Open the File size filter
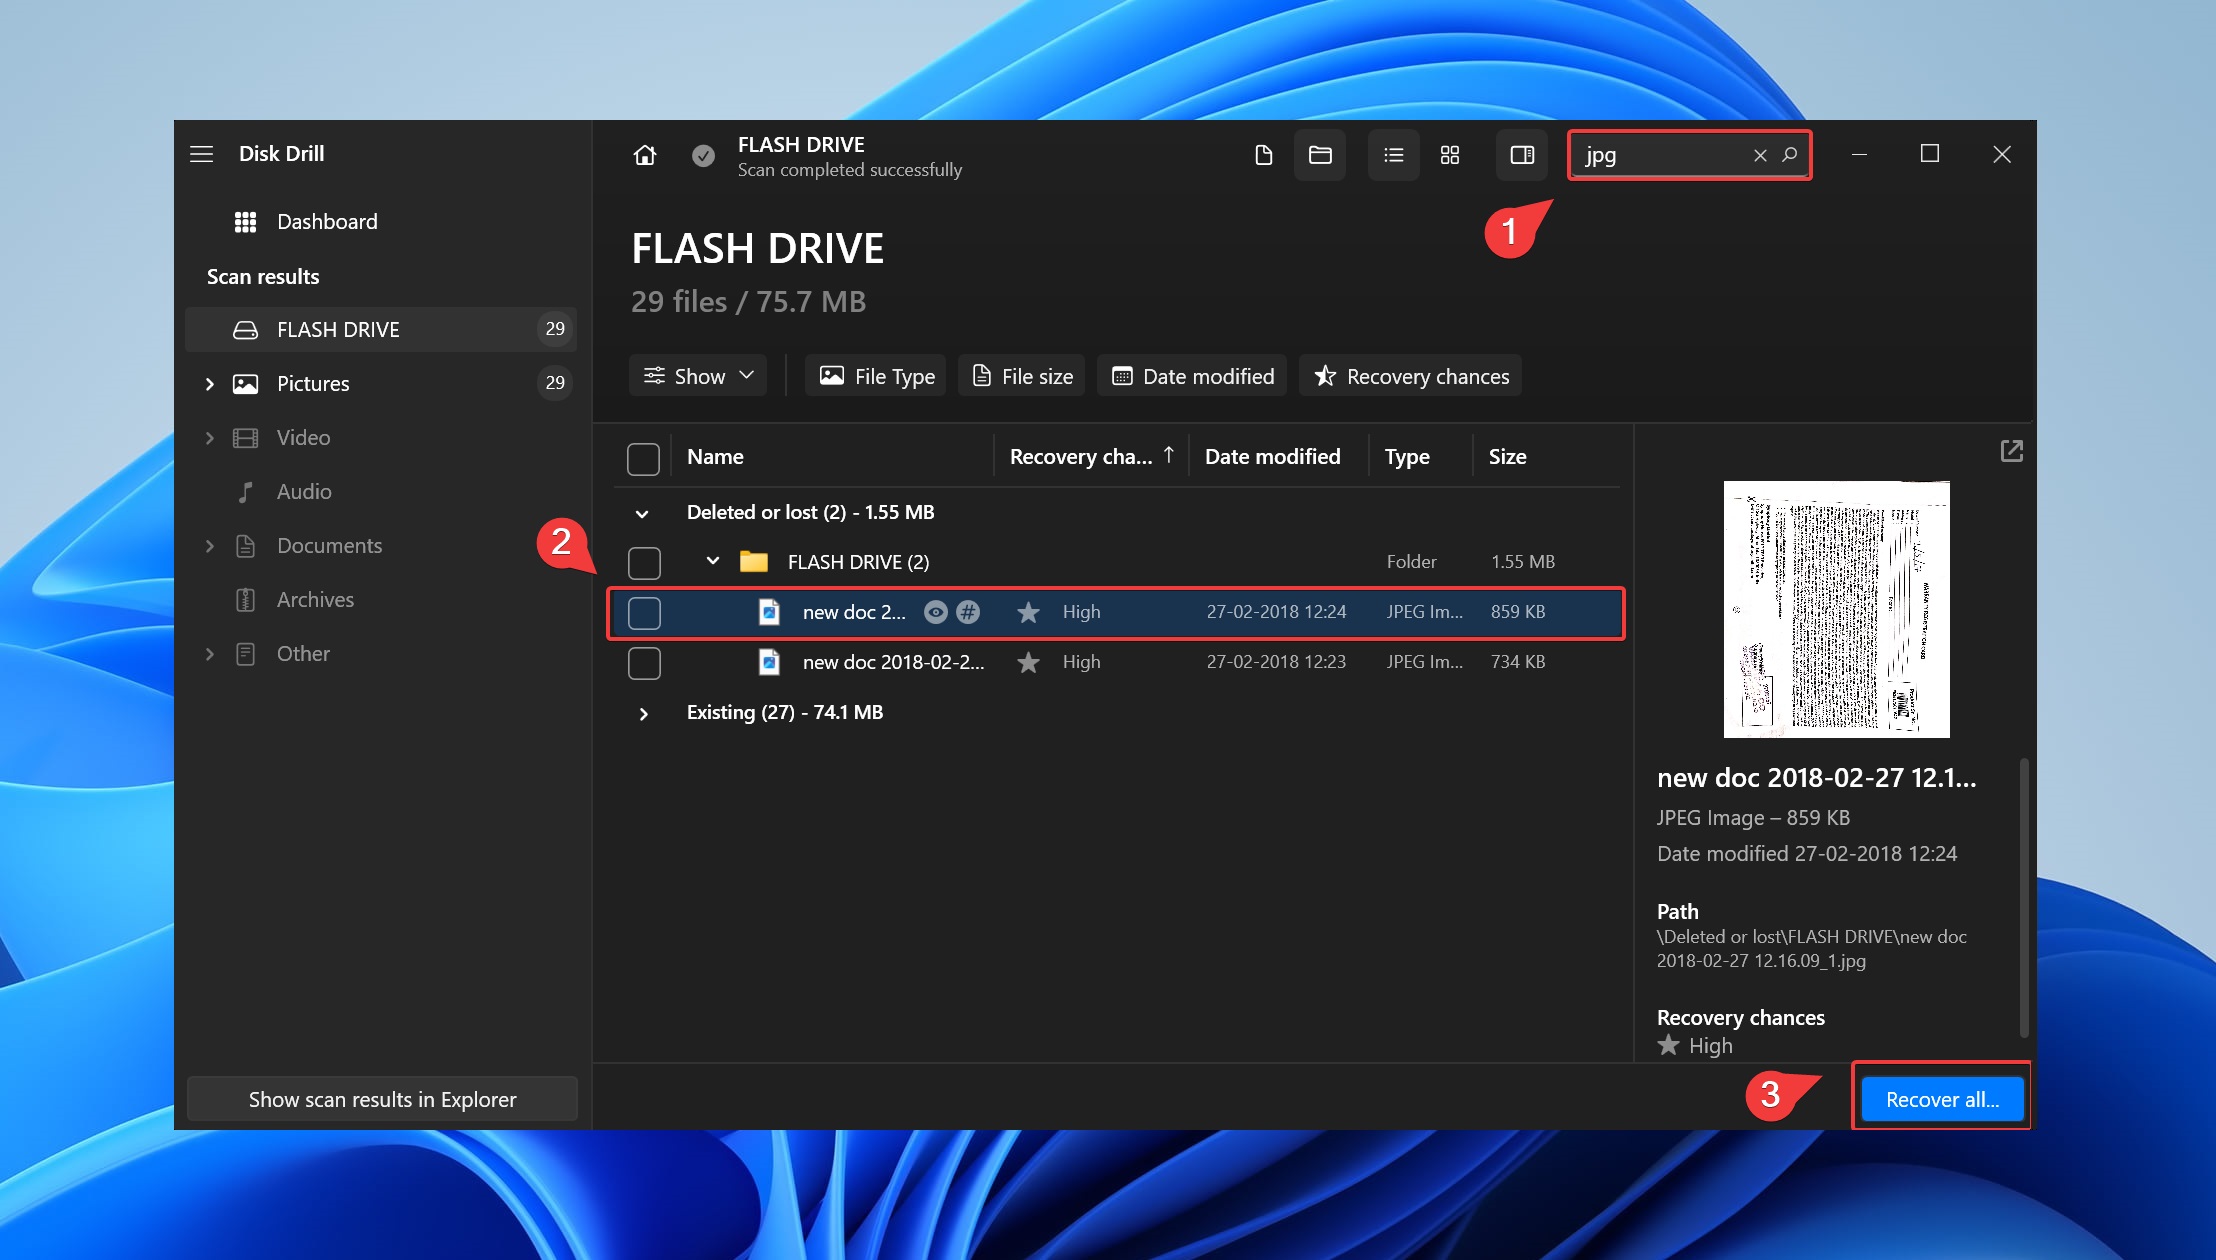Image resolution: width=2216 pixels, height=1260 pixels. click(1022, 376)
